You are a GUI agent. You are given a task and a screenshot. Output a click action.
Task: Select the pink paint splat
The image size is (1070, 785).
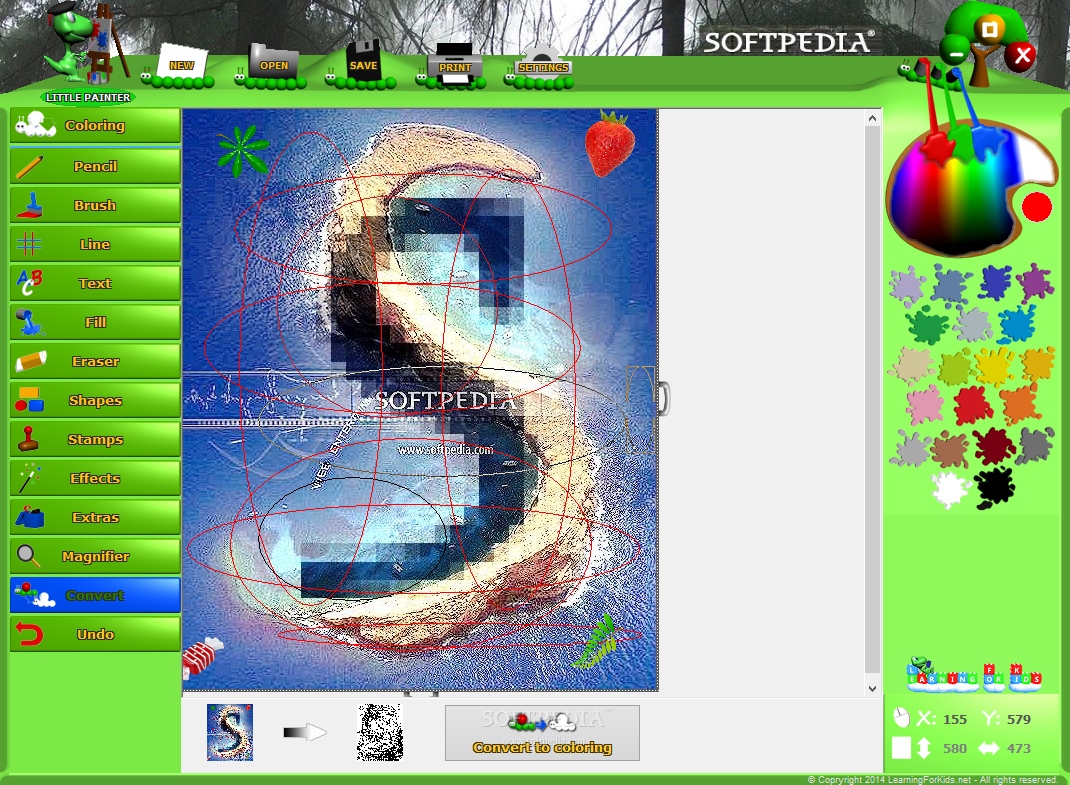coord(925,405)
